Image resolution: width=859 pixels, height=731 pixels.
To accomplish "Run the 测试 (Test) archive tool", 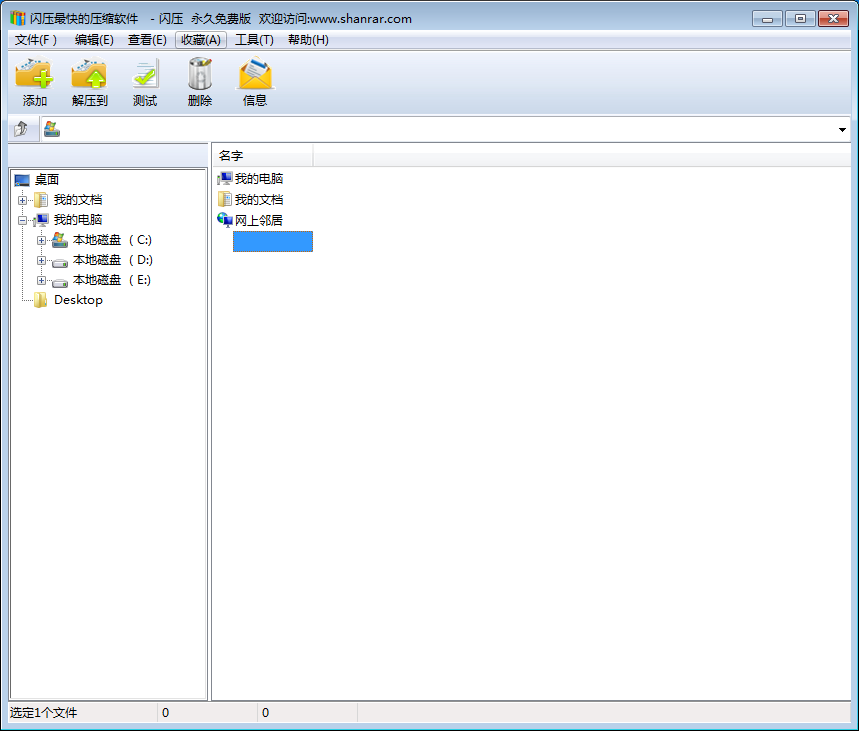I will pyautogui.click(x=145, y=75).
